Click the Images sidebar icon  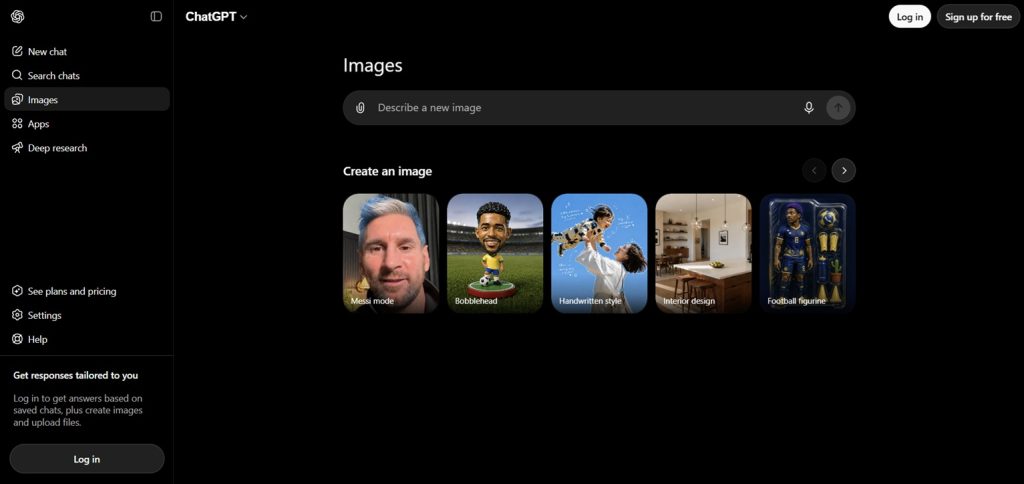coord(18,99)
